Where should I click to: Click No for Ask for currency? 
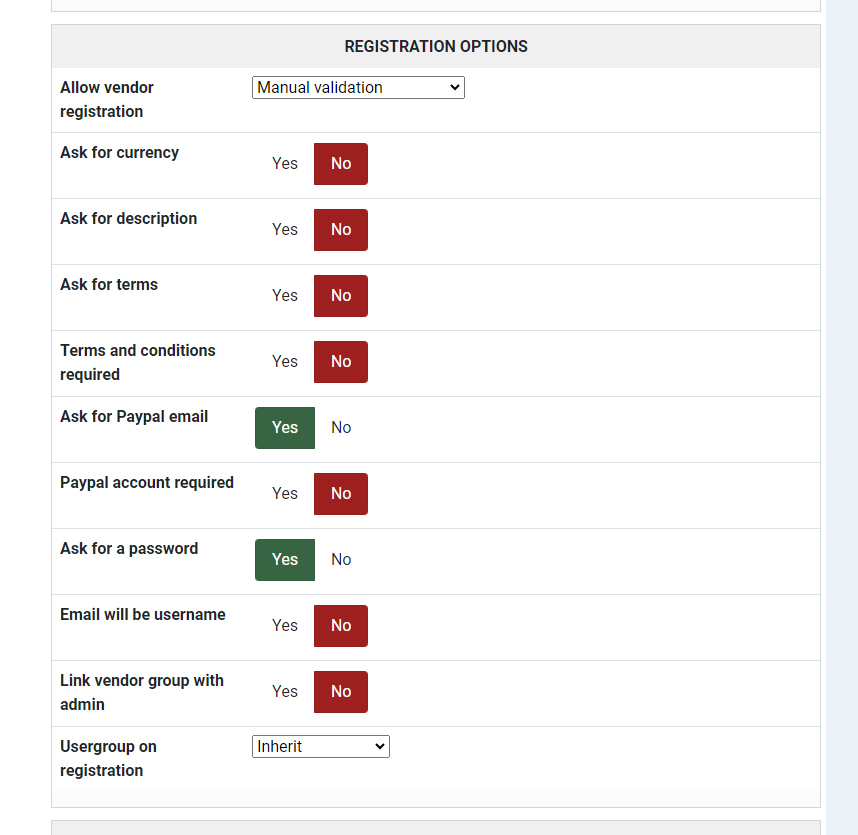click(341, 164)
